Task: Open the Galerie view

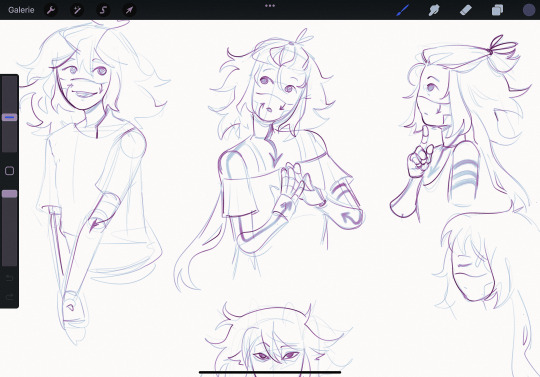Action: pyautogui.click(x=21, y=10)
